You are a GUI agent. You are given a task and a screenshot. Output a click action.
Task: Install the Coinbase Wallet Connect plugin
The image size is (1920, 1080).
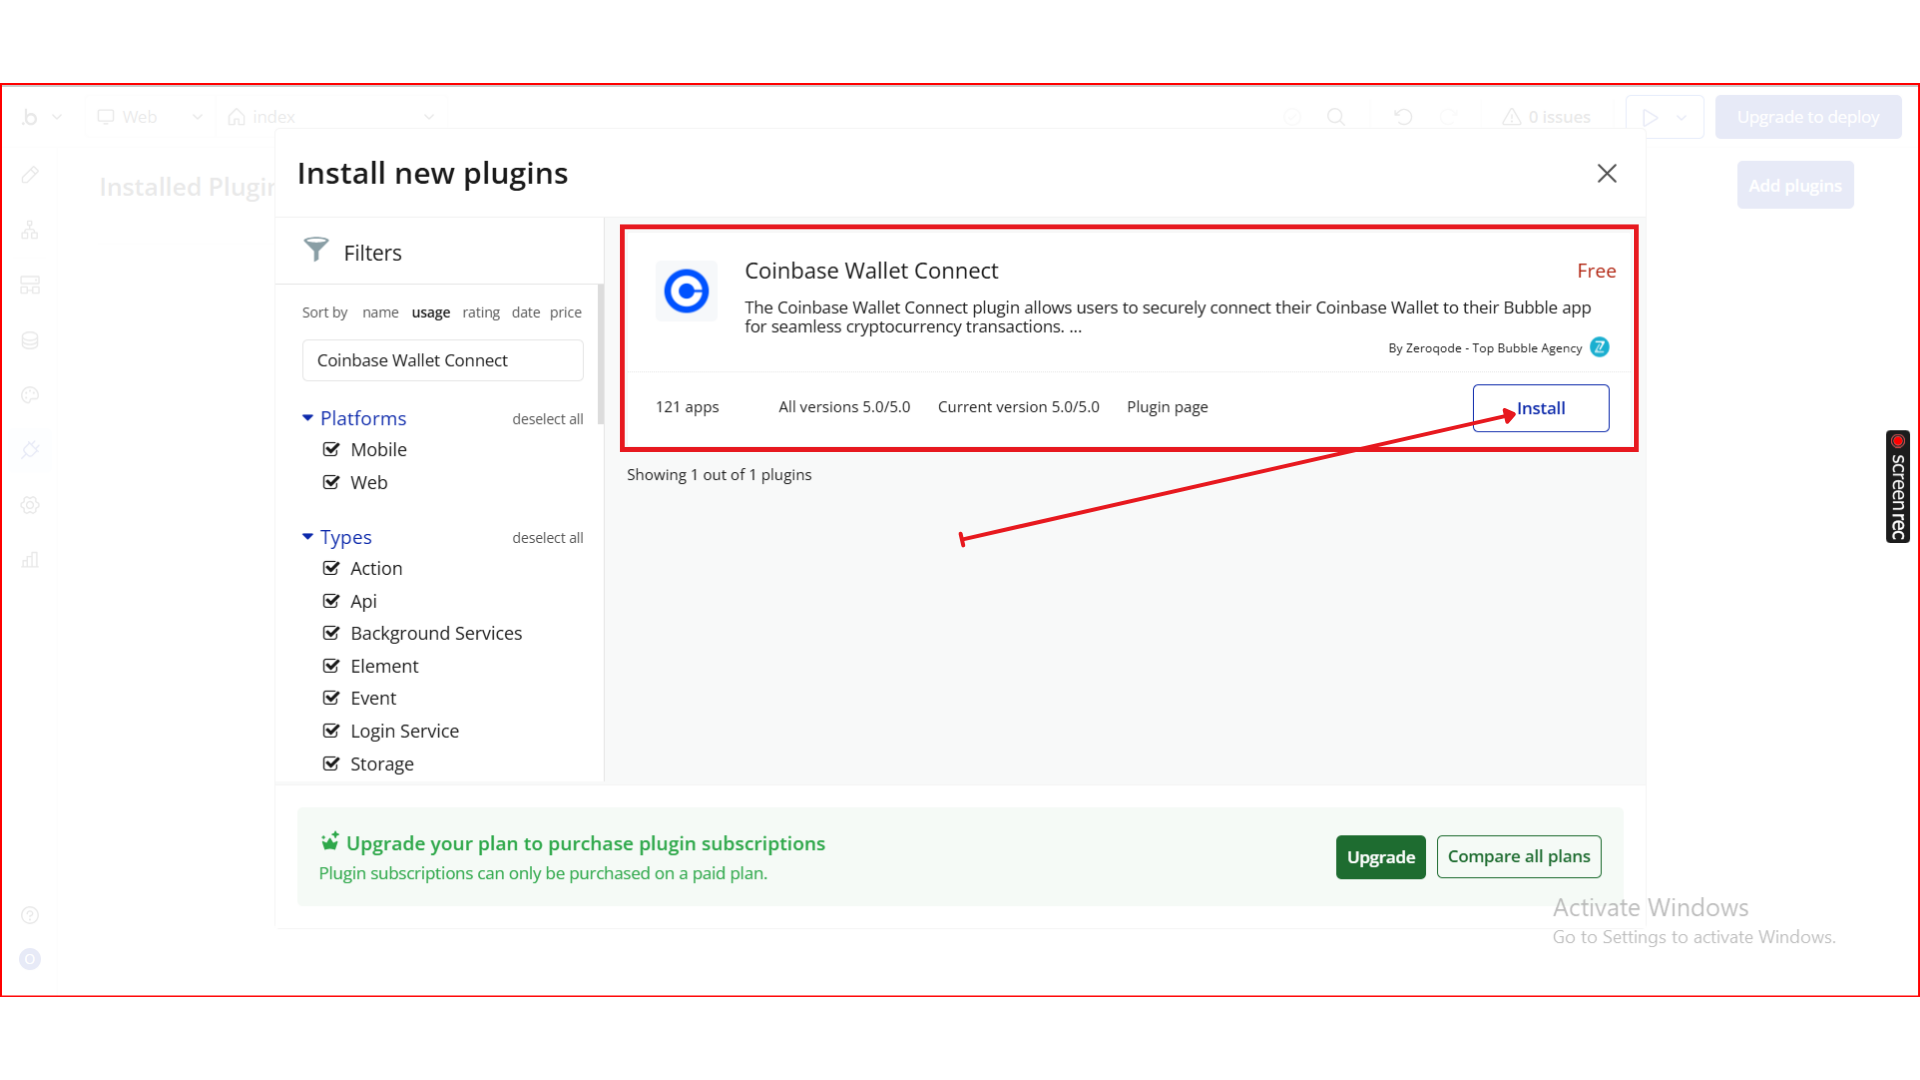(1540, 408)
